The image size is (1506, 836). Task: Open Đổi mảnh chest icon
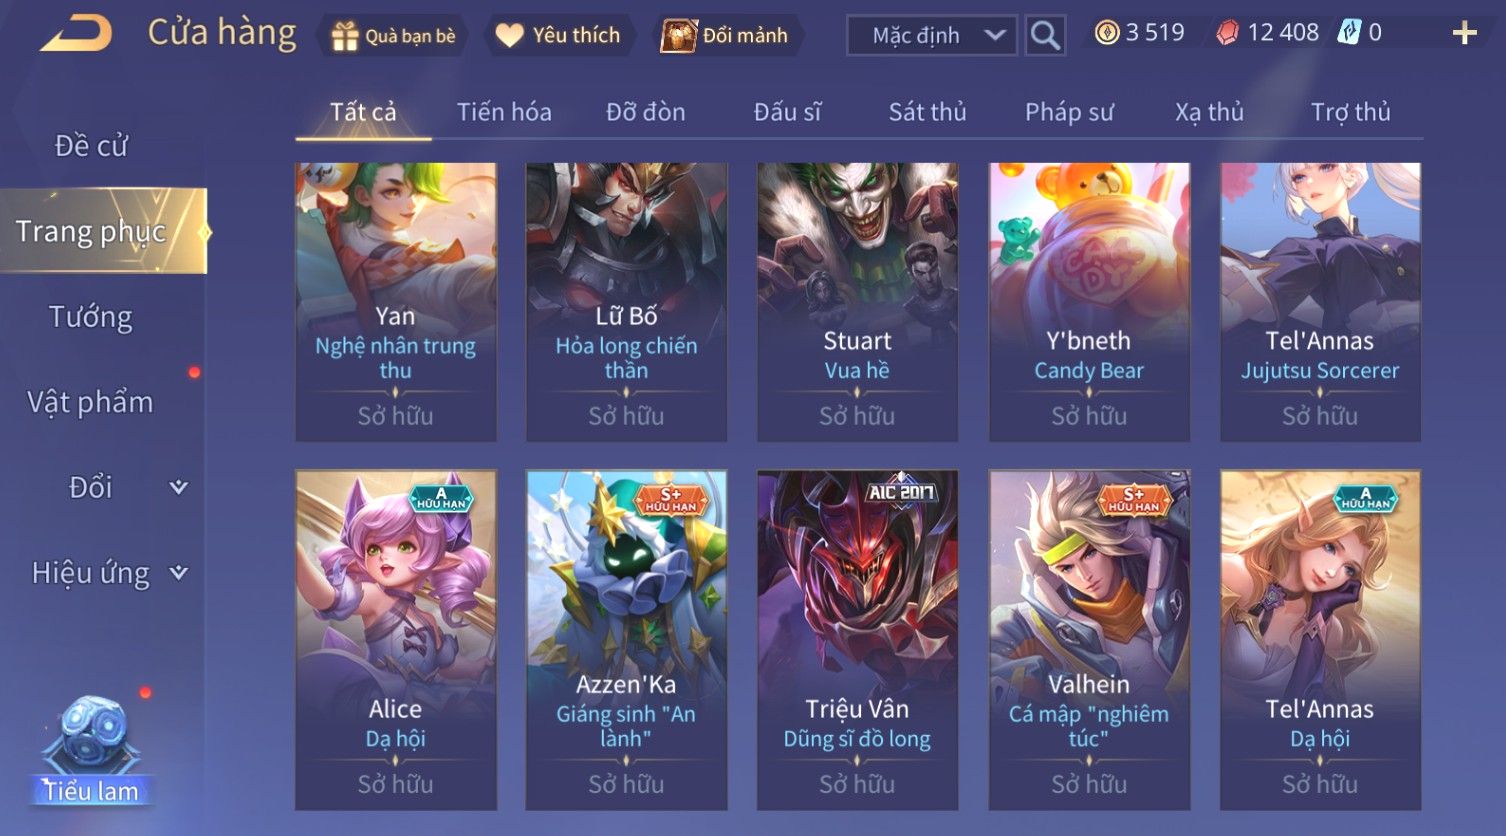click(x=678, y=36)
